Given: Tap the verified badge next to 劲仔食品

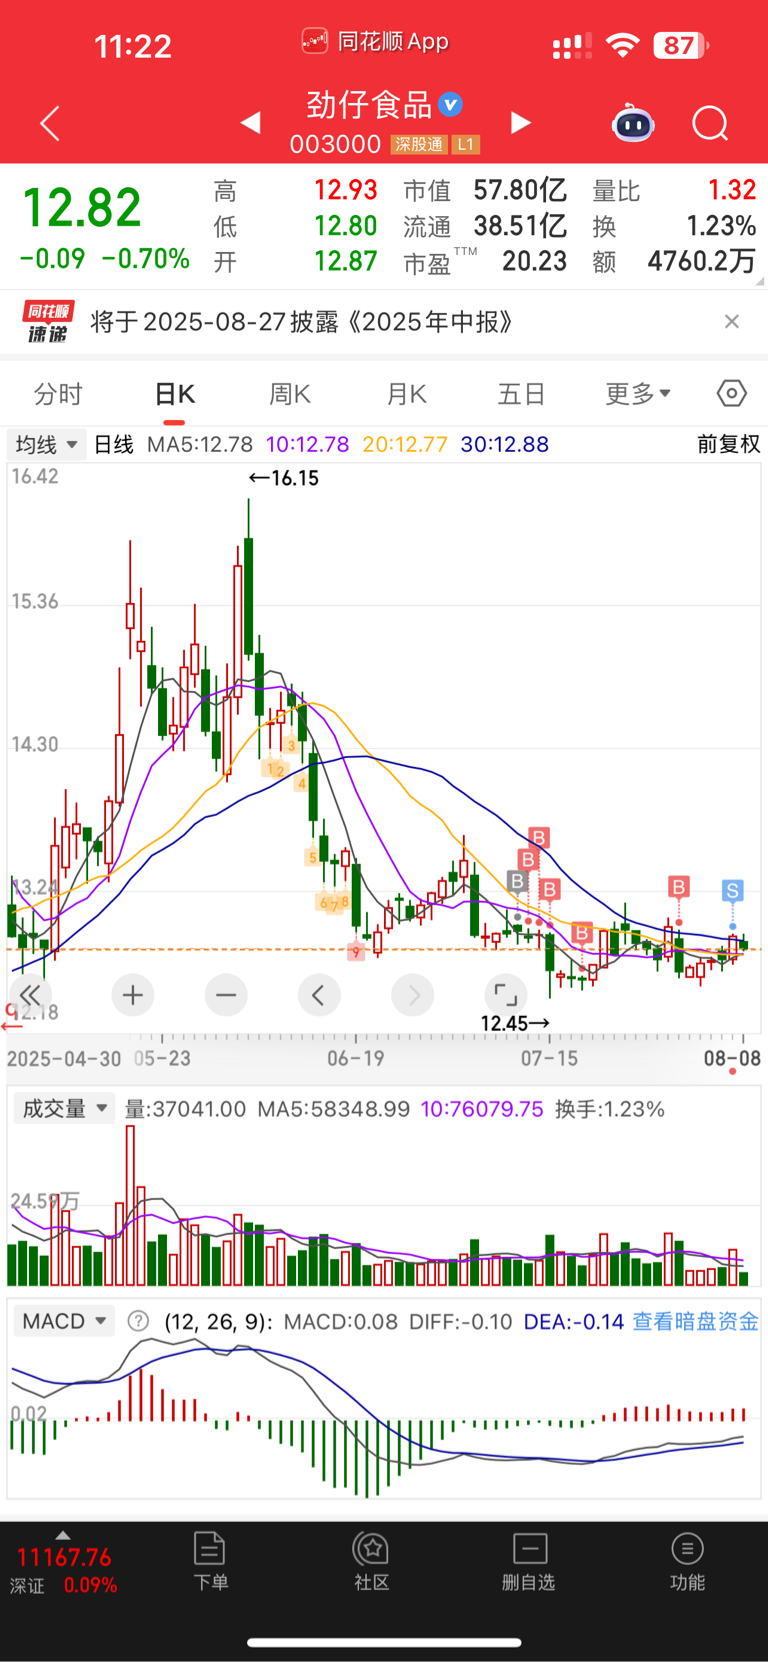Looking at the screenshot, I should pos(451,104).
